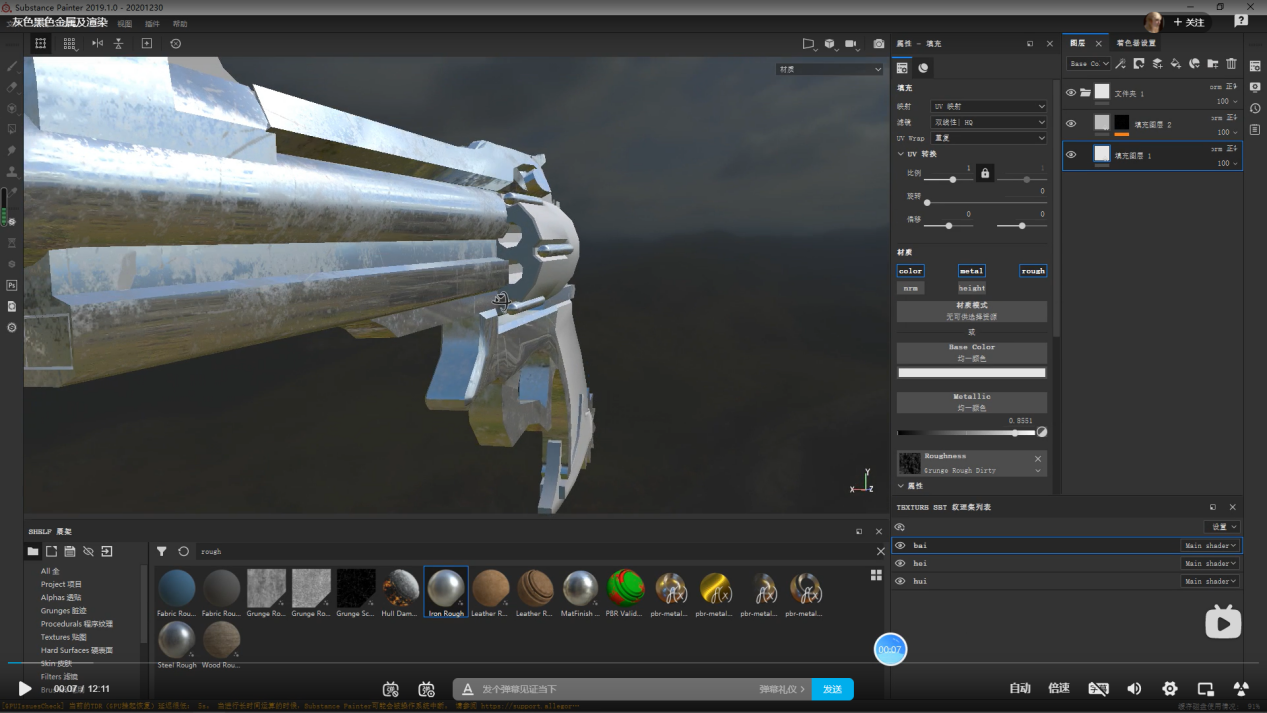The width and height of the screenshot is (1267, 713).
Task: Switch to the 图层 layers tab
Action: (1078, 43)
